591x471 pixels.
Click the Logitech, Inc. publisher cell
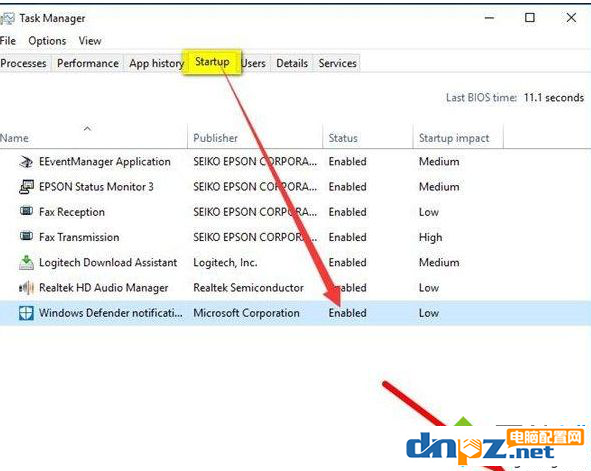tap(225, 263)
